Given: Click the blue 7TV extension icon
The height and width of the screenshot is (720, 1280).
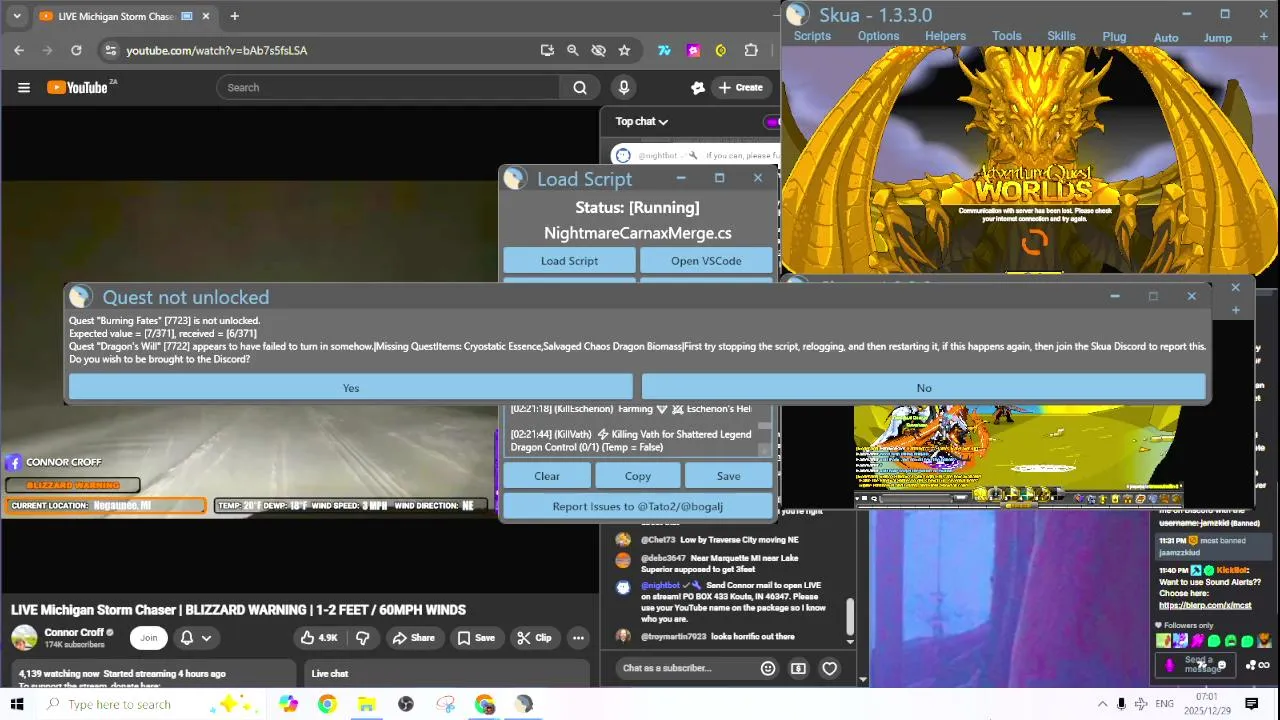Looking at the screenshot, I should click(x=664, y=50).
